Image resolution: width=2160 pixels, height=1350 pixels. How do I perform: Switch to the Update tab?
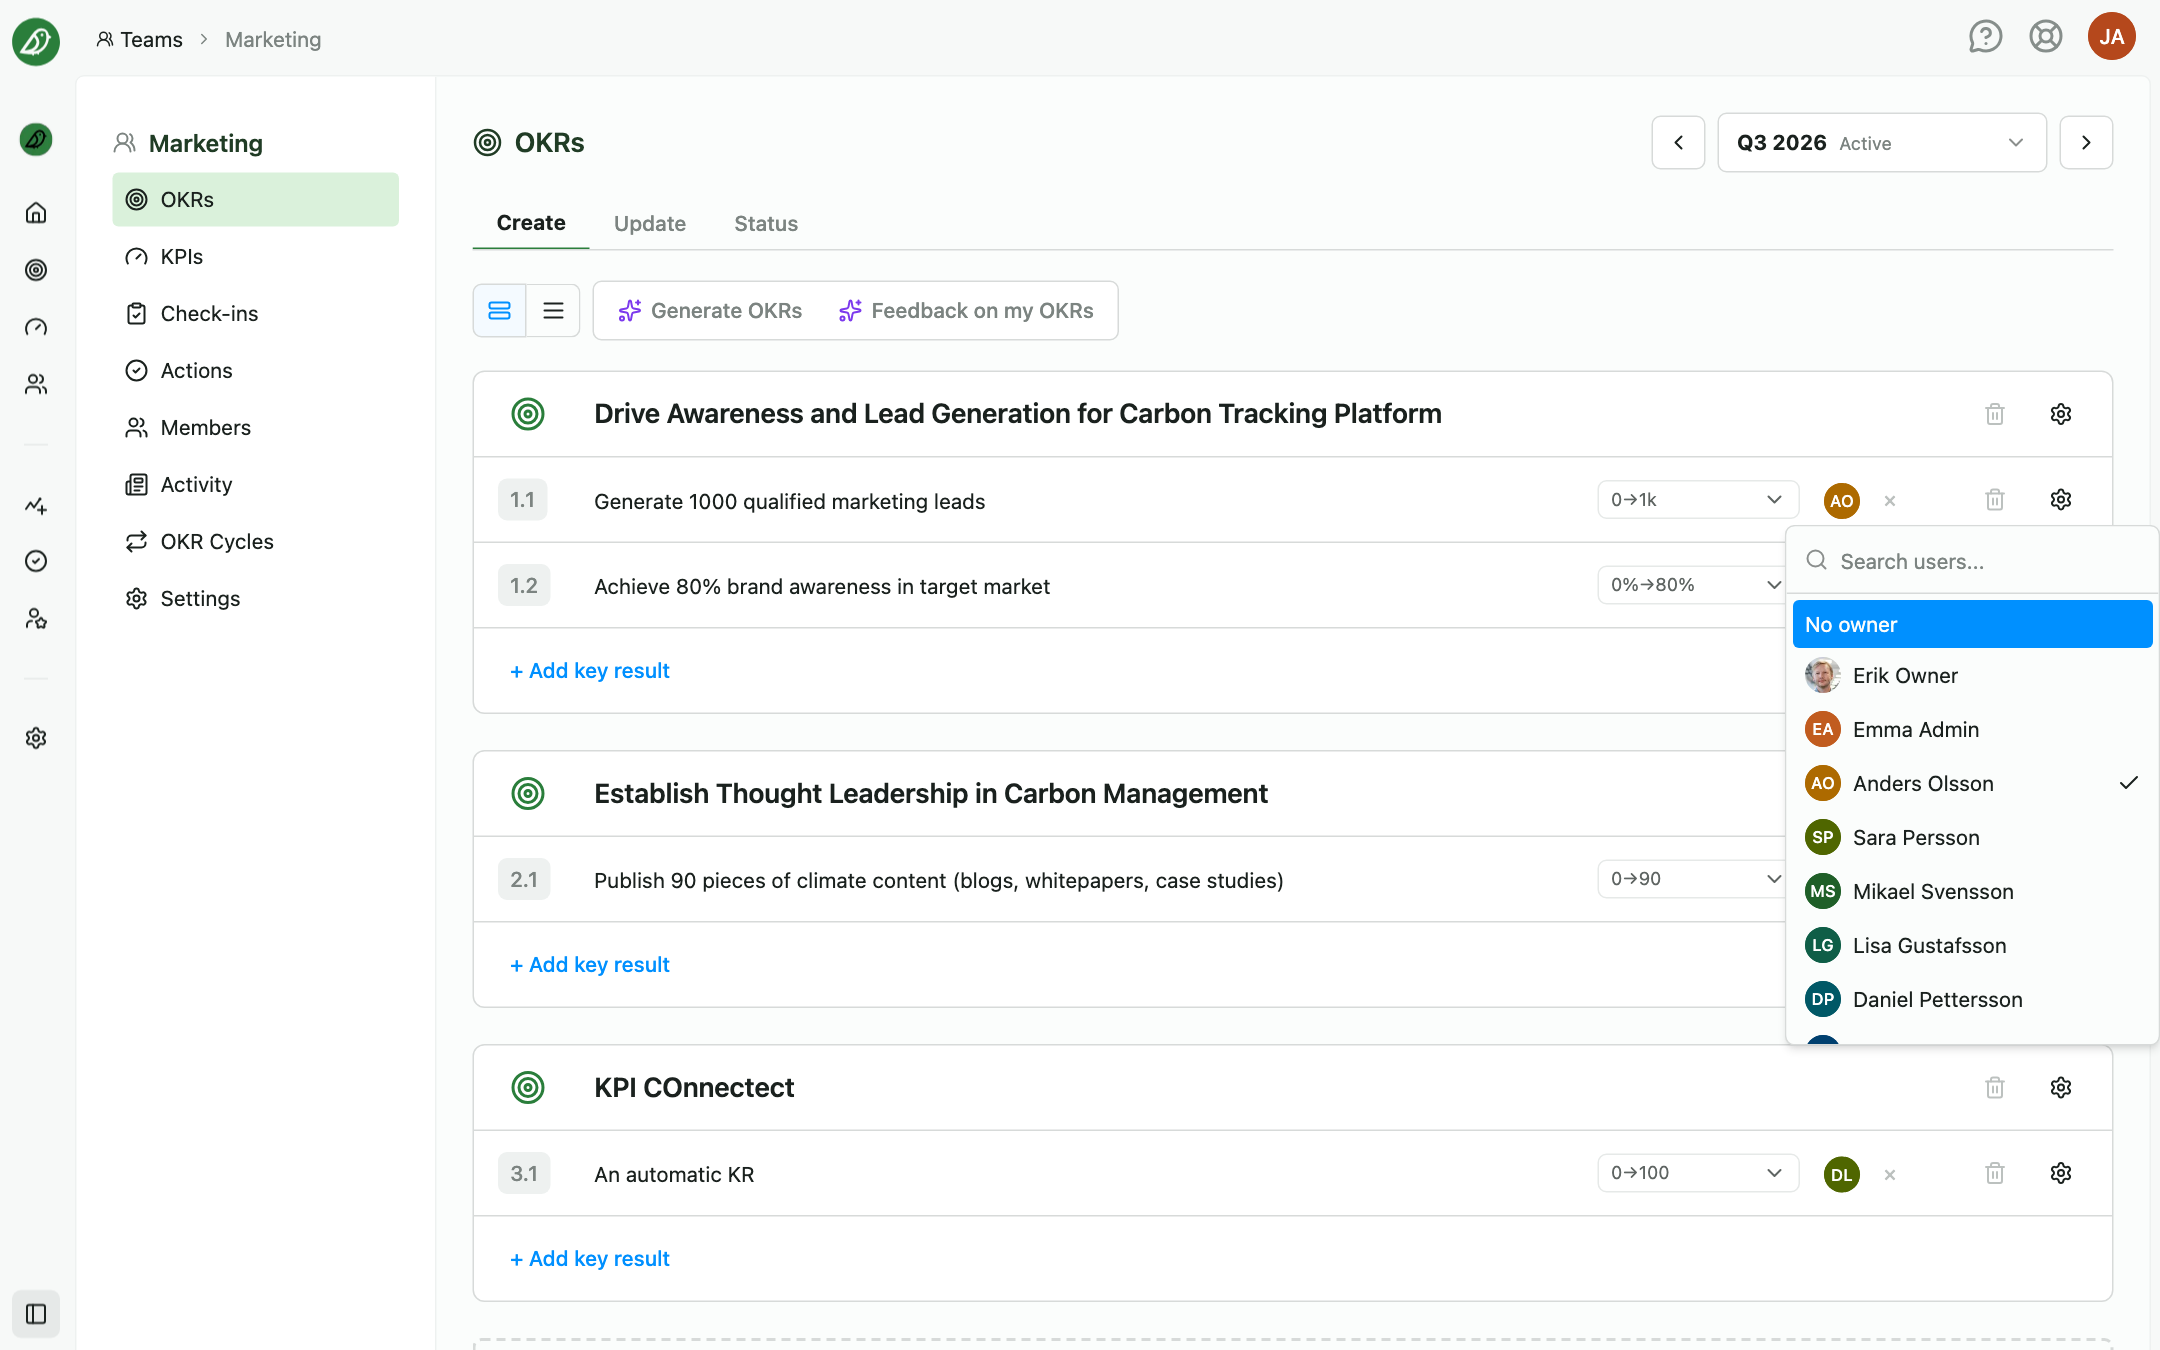[x=650, y=223]
